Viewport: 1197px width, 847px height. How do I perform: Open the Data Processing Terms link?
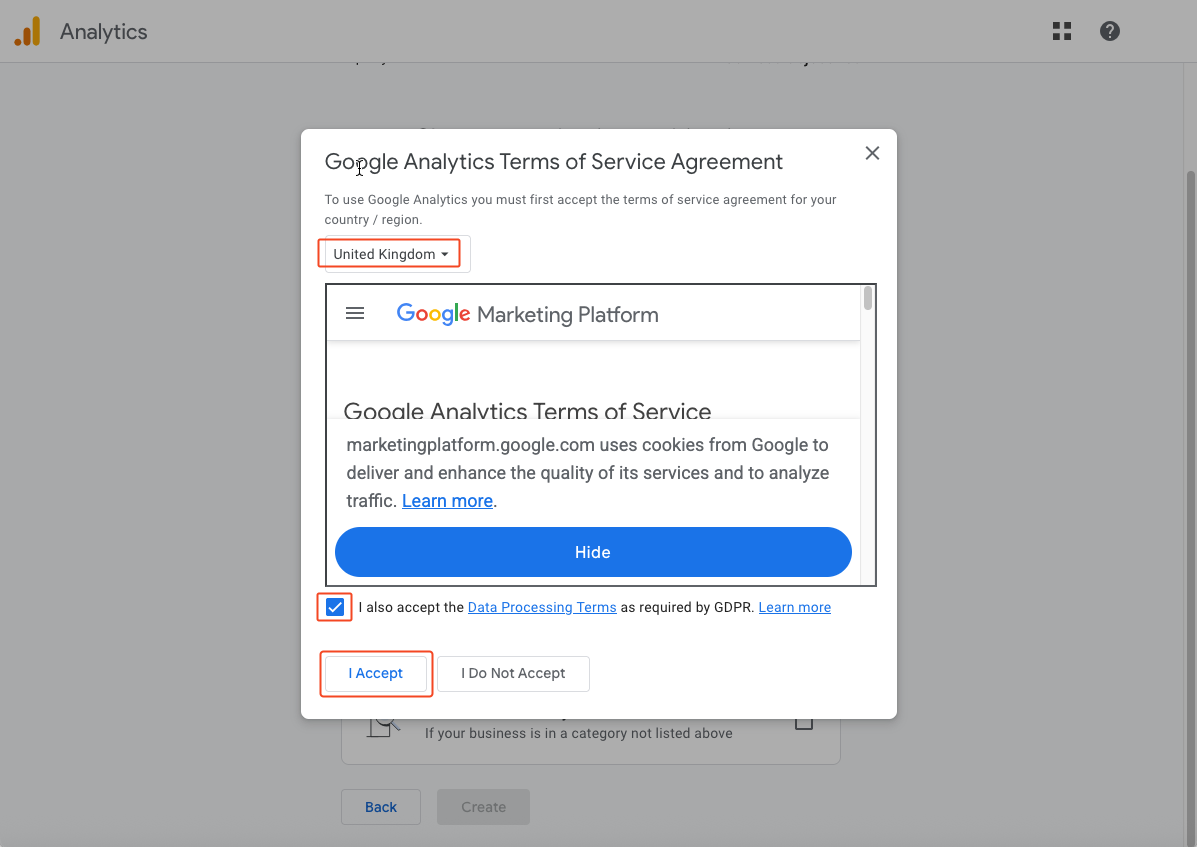tap(542, 607)
